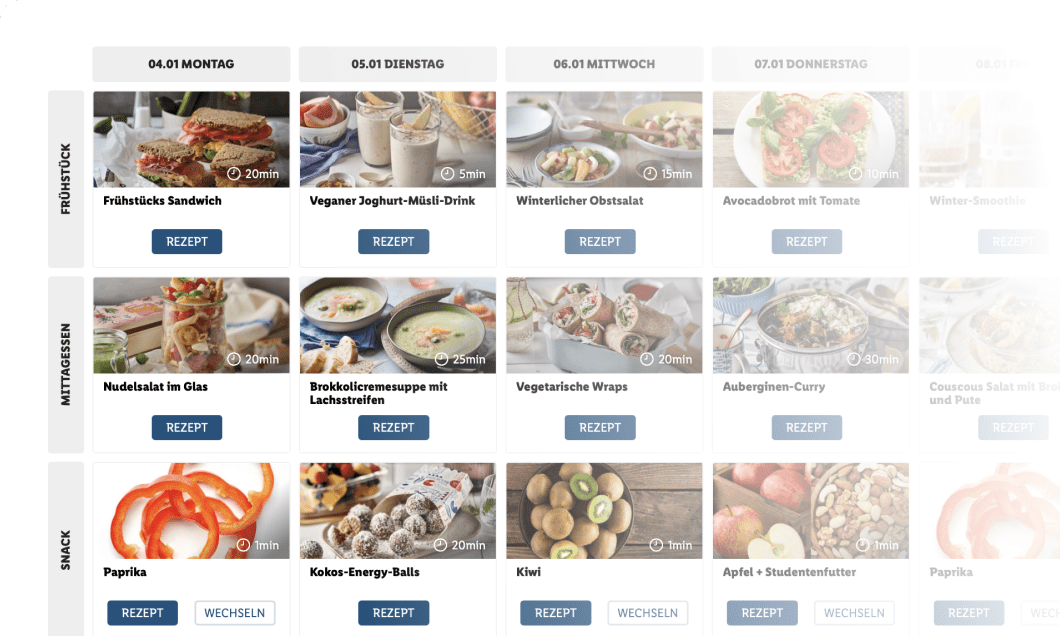Screen dimensions: 1060x636
Task: Click the 15min clock icon on Winterlicher Obstsalat
Action: [x=650, y=174]
